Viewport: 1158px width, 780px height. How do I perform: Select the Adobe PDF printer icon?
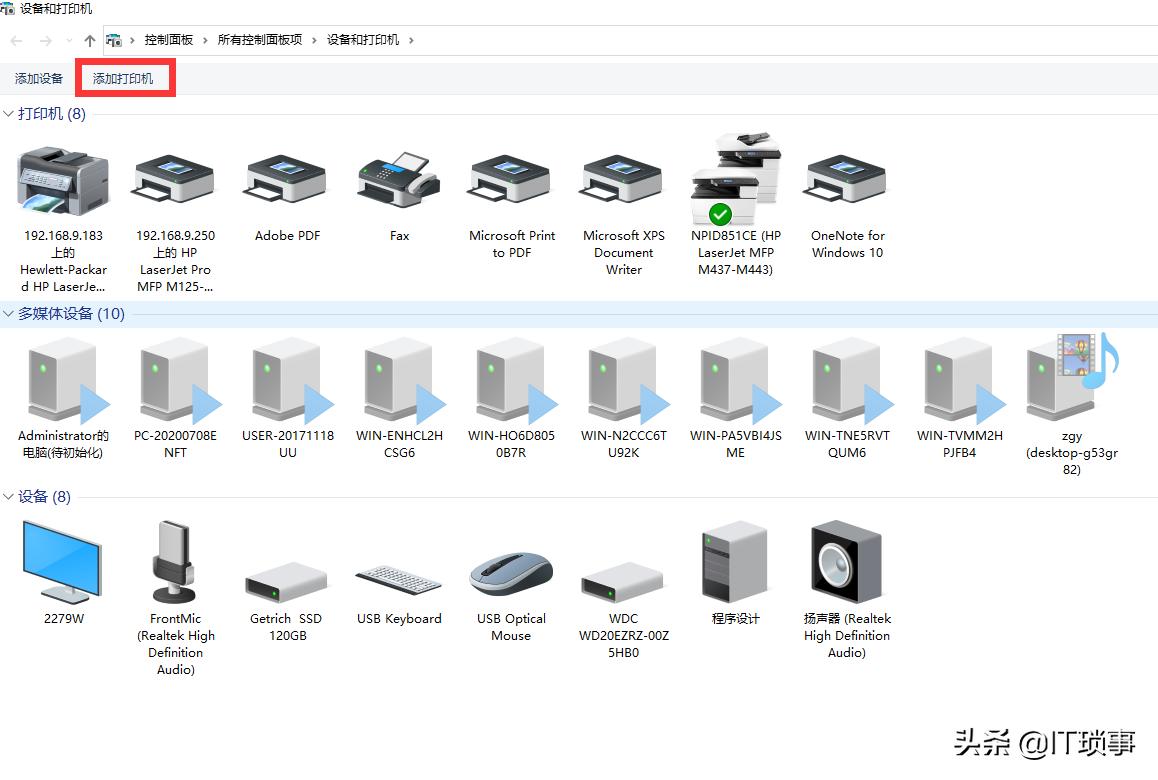pos(286,181)
